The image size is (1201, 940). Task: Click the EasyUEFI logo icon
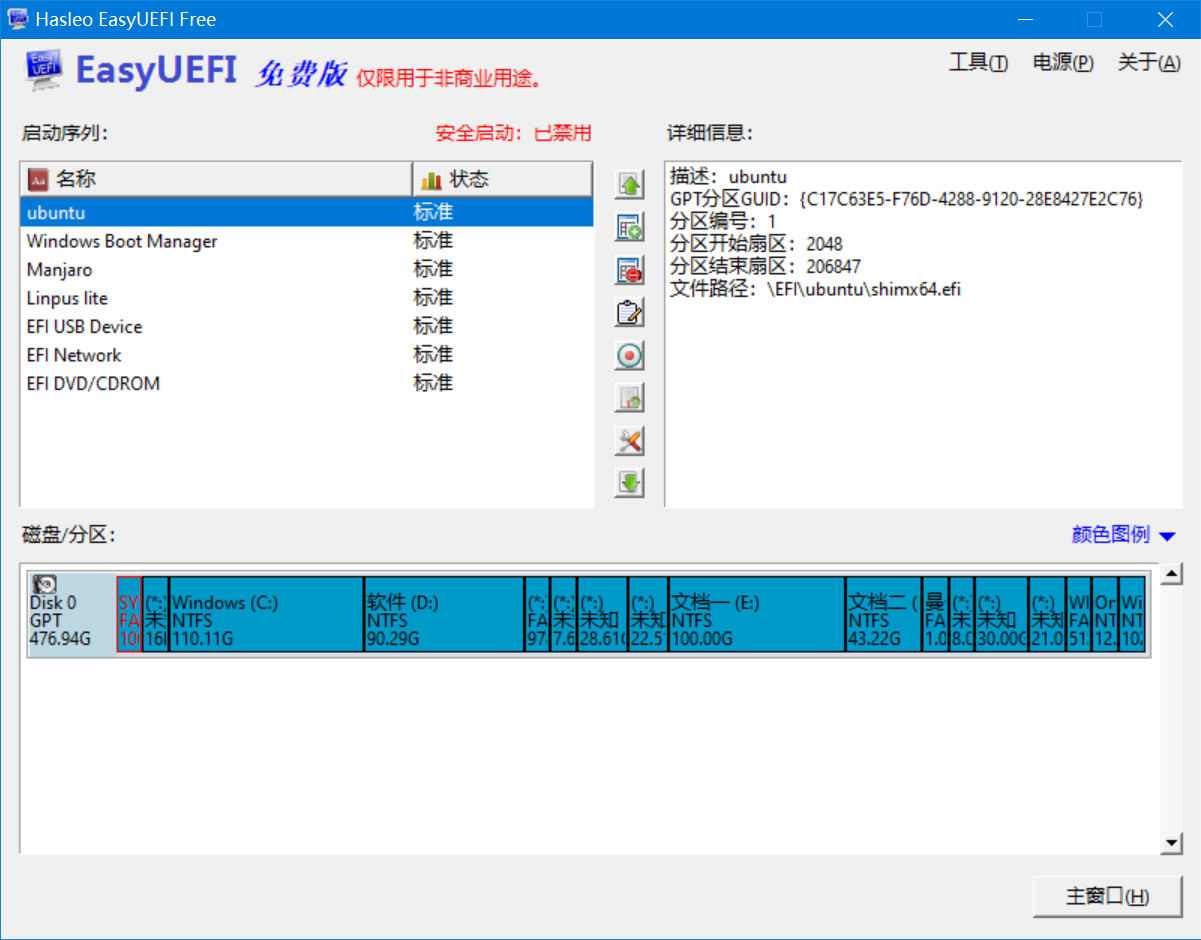click(x=44, y=69)
